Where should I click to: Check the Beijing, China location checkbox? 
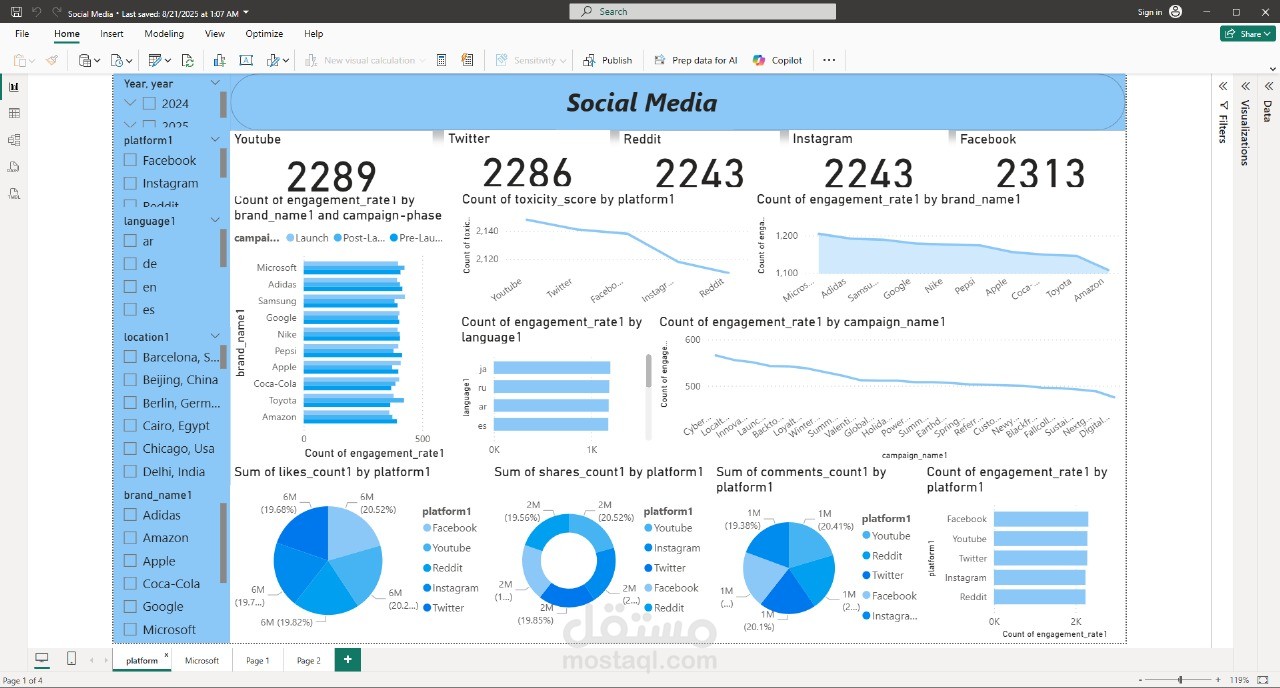[130, 380]
